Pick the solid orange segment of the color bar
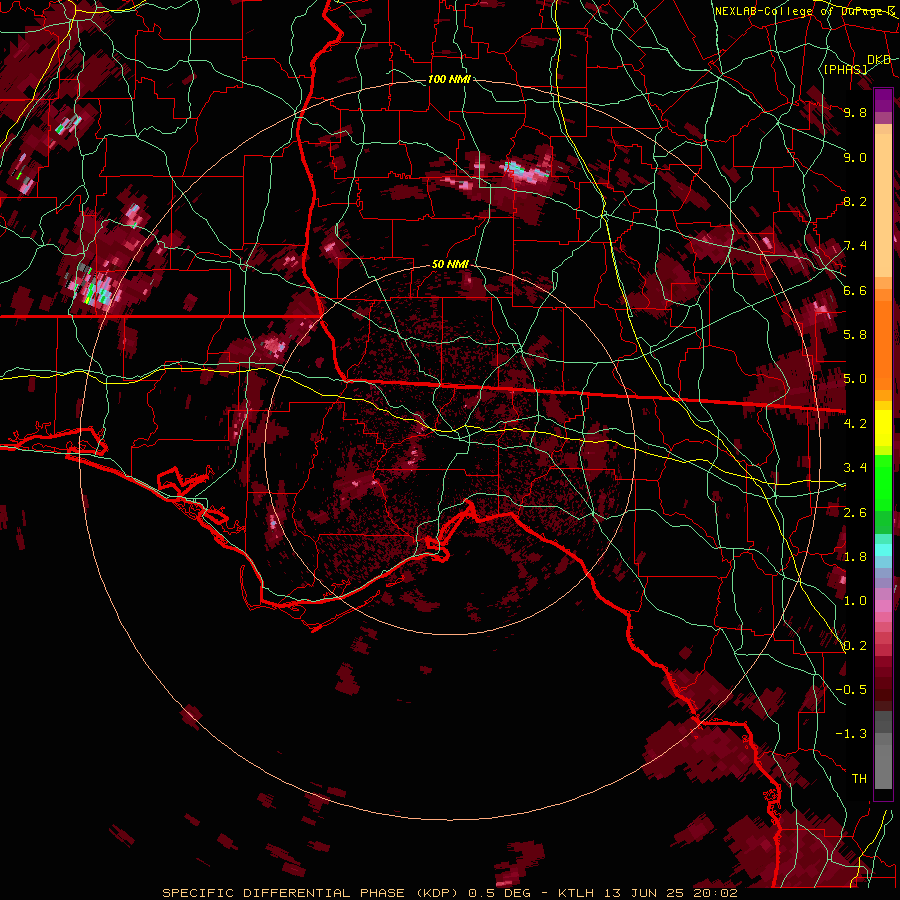The image size is (900, 900). [x=883, y=344]
